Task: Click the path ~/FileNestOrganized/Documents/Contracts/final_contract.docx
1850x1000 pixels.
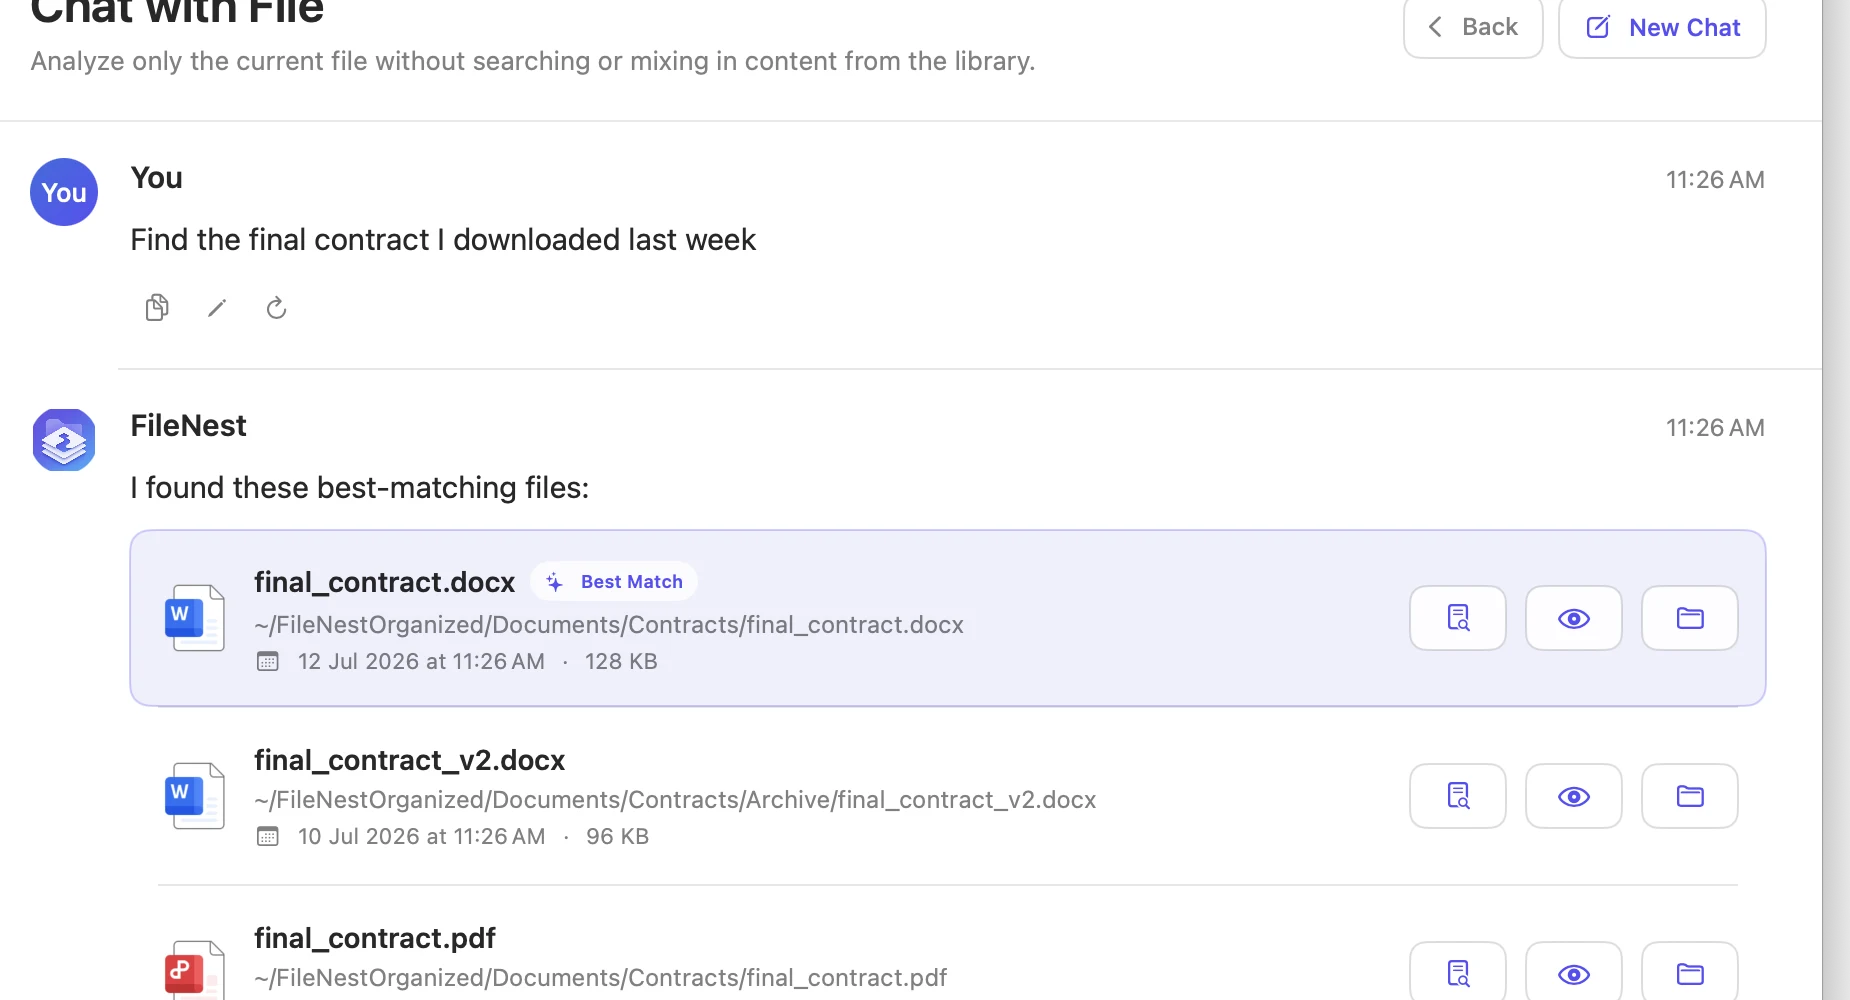Action: tap(609, 625)
